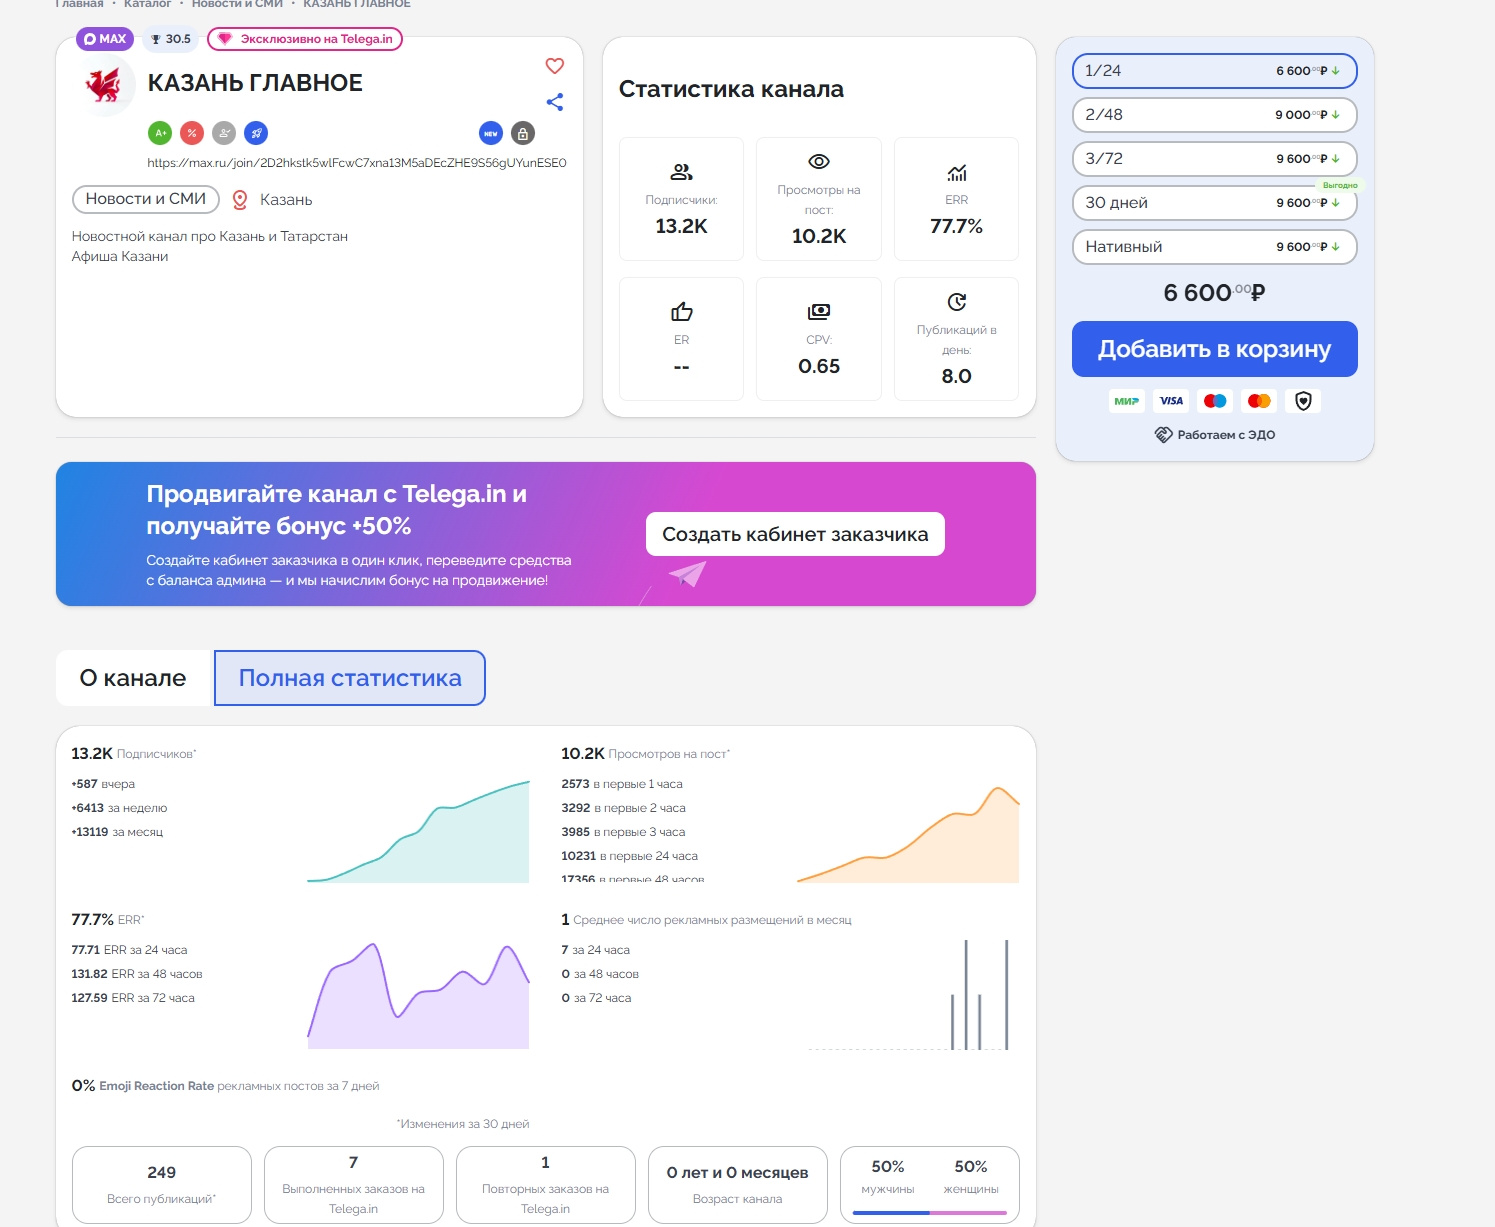Click the trophy rating 30.5 badge
Viewport: 1495px width, 1227px height.
(171, 39)
